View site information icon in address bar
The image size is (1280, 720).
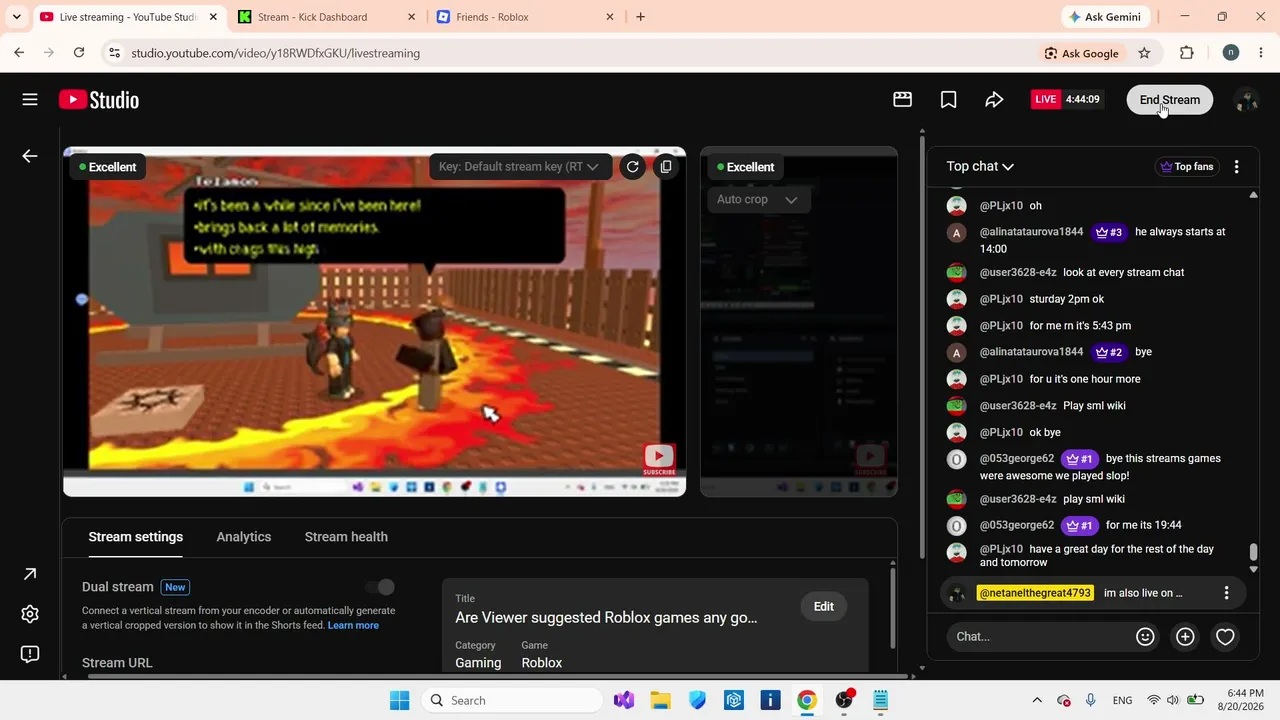pyautogui.click(x=114, y=53)
